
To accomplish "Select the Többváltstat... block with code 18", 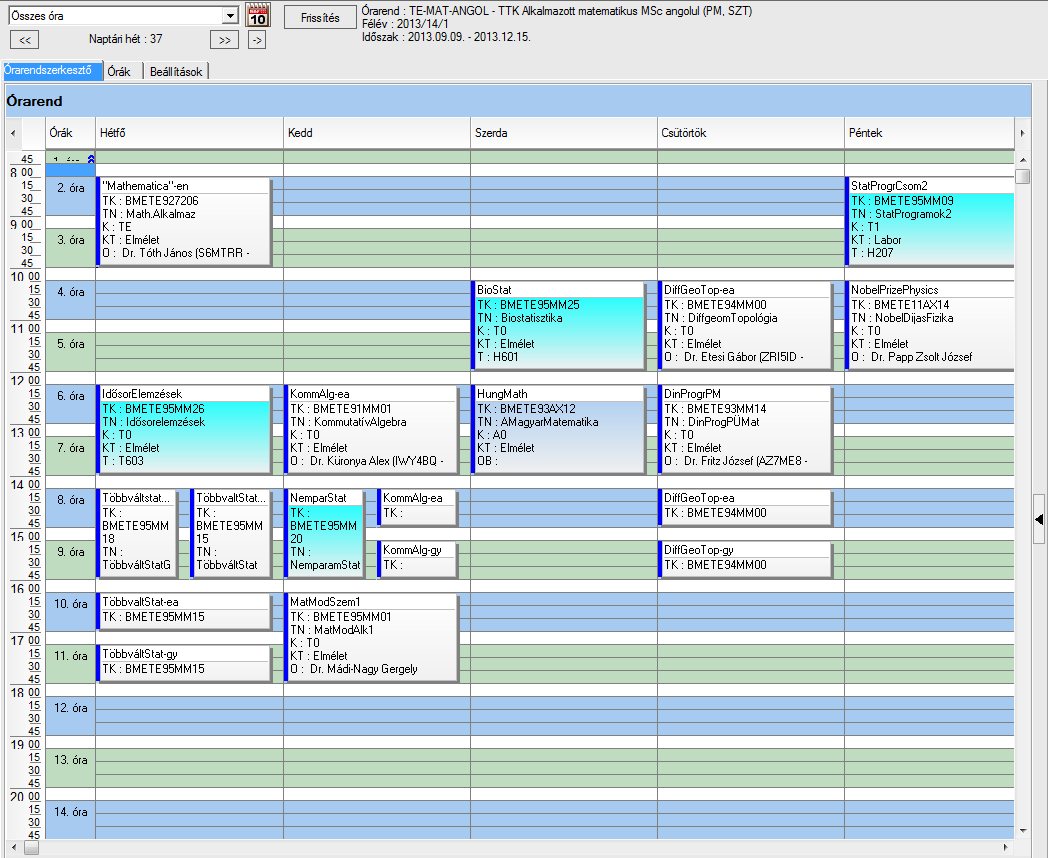I will [138, 534].
